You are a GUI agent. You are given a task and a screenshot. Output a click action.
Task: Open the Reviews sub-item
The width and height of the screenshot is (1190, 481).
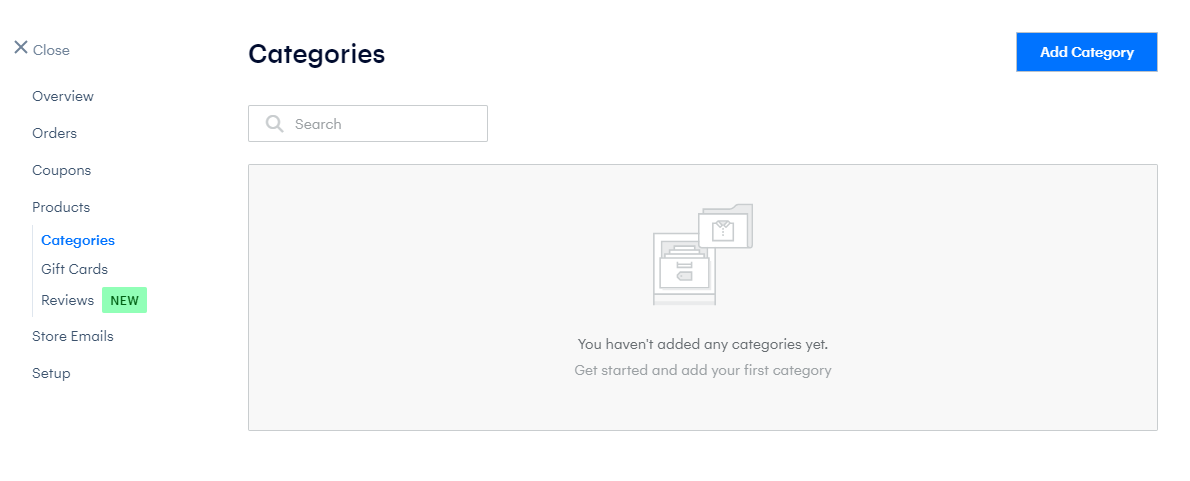click(68, 300)
